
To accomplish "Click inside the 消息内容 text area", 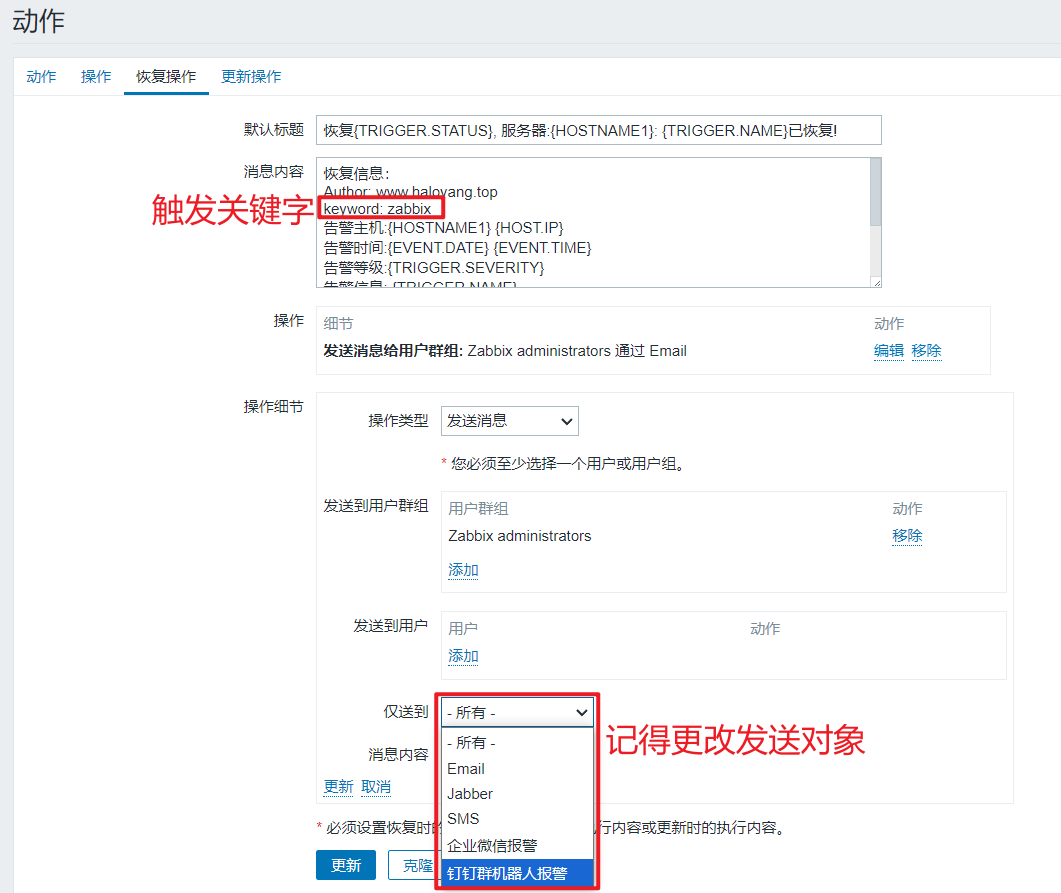I will click(593, 223).
